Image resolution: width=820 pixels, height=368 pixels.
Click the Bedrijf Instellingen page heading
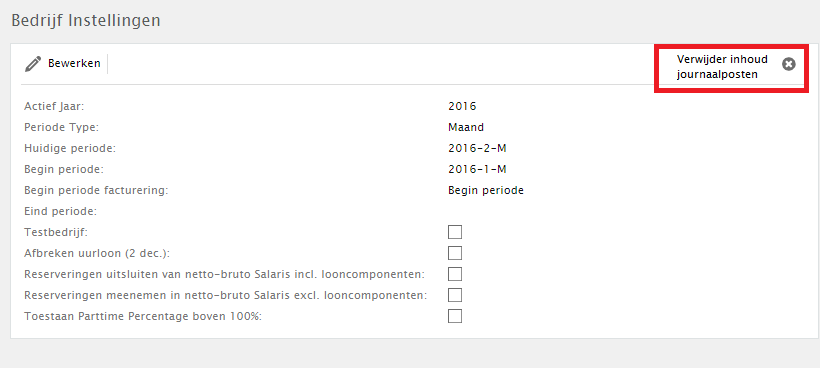[86, 20]
